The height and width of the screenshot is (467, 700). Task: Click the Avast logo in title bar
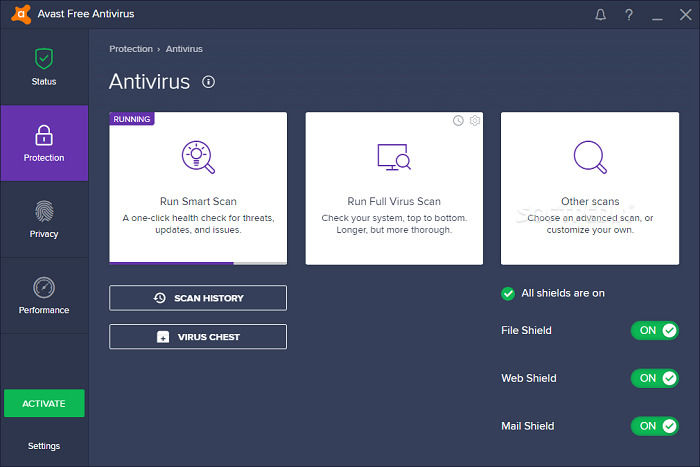[x=16, y=14]
